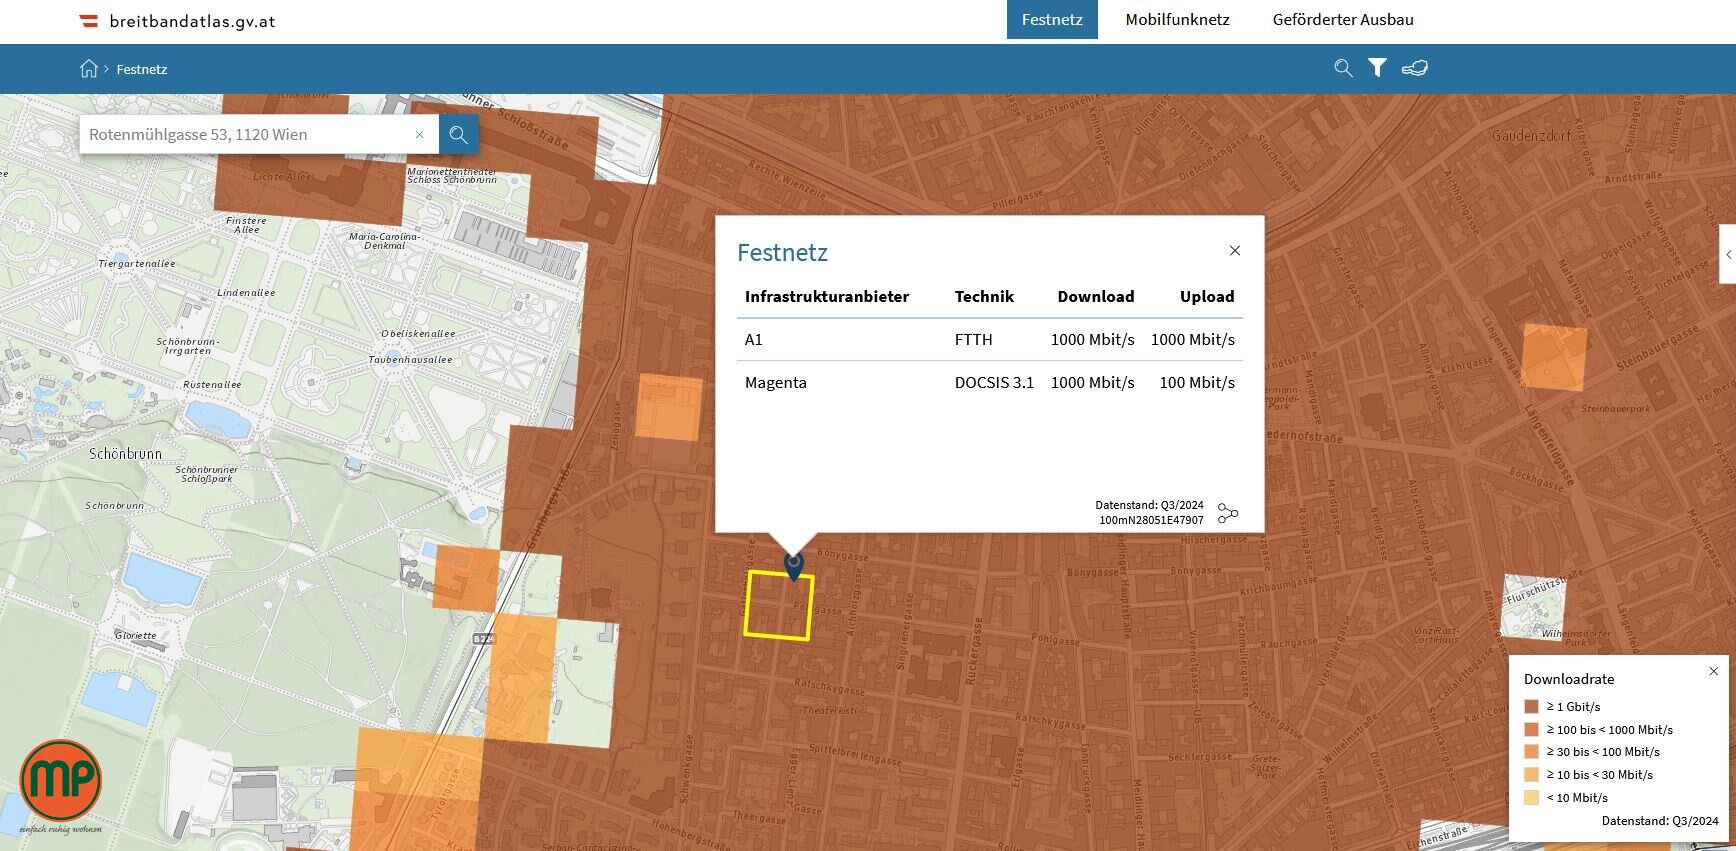Viewport: 1736px width, 851px height.
Task: Click Datenstand: Q3/2024 in legend
Action: (1660, 821)
